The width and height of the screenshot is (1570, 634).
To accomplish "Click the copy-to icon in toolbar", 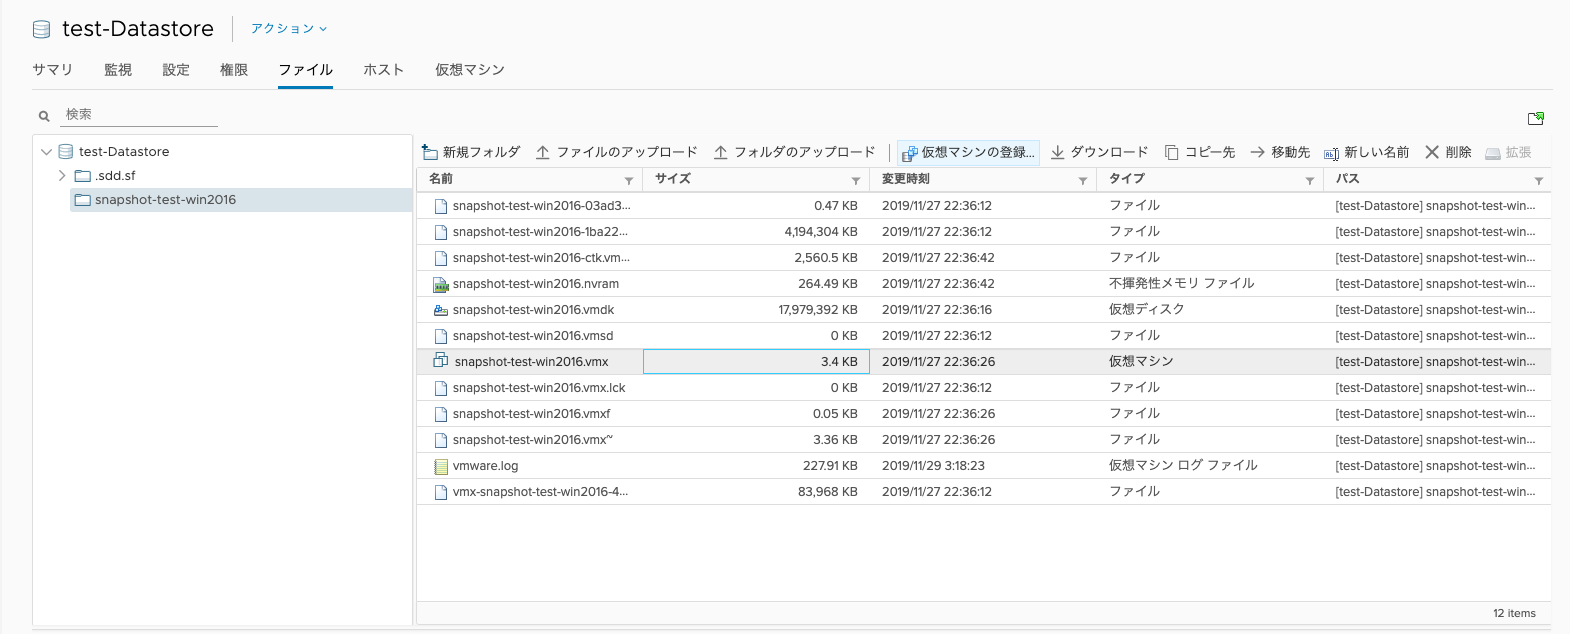I will coord(1171,152).
